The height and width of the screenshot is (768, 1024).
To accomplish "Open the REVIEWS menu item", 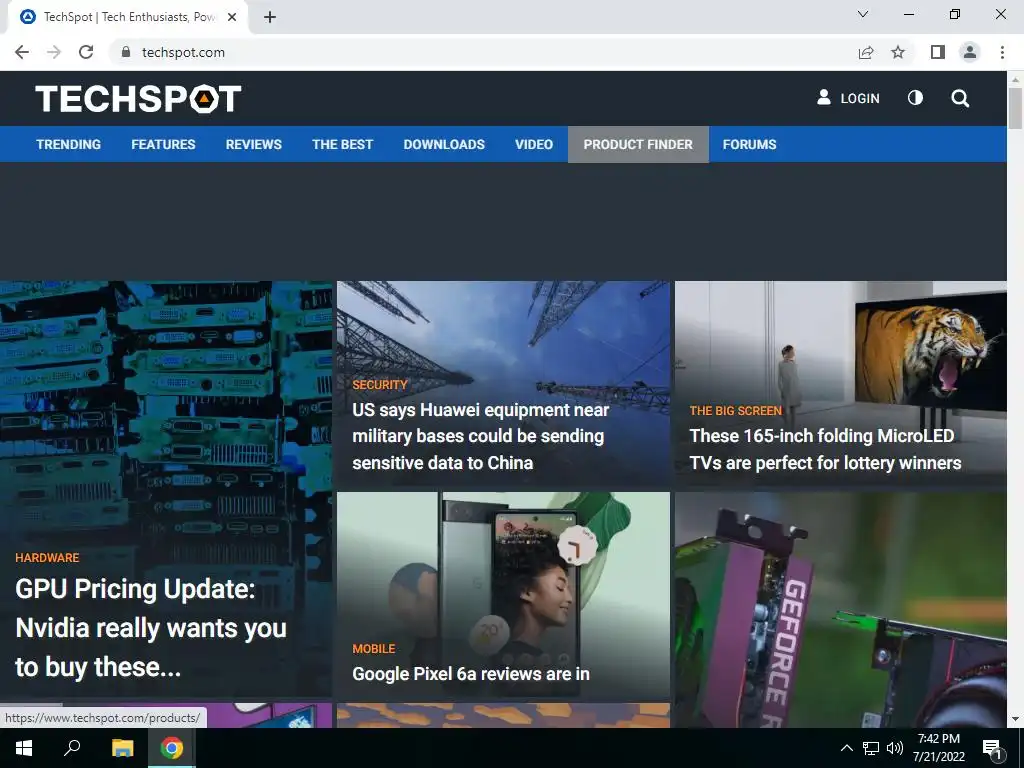I will 253,144.
